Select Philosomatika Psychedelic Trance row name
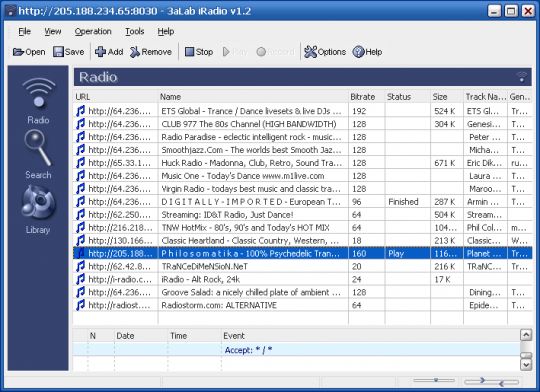Viewport: 540px width, 392px height. pyautogui.click(x=250, y=254)
